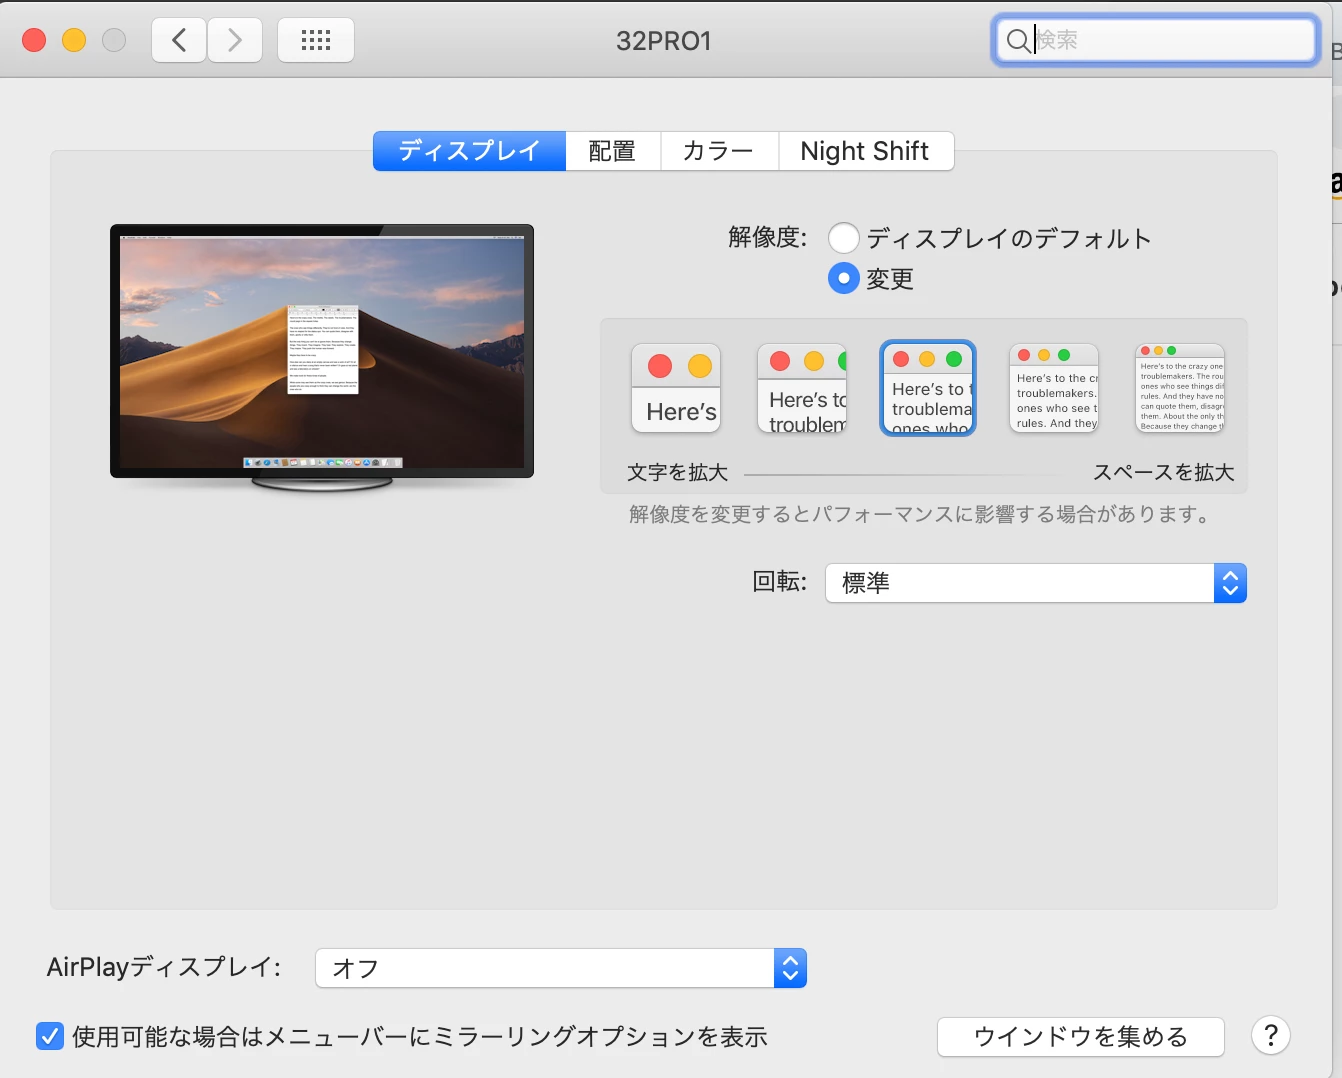Image resolution: width=1342 pixels, height=1078 pixels.
Task: Click the スペースを拡大 label
Action: point(1164,473)
